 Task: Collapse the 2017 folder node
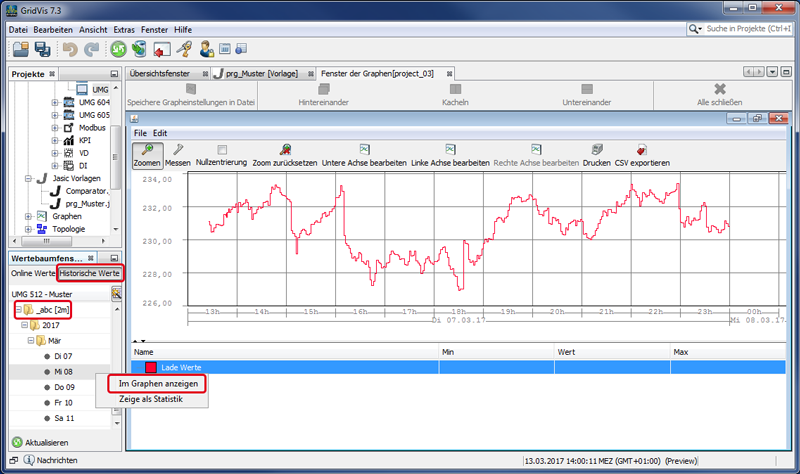click(x=24, y=325)
